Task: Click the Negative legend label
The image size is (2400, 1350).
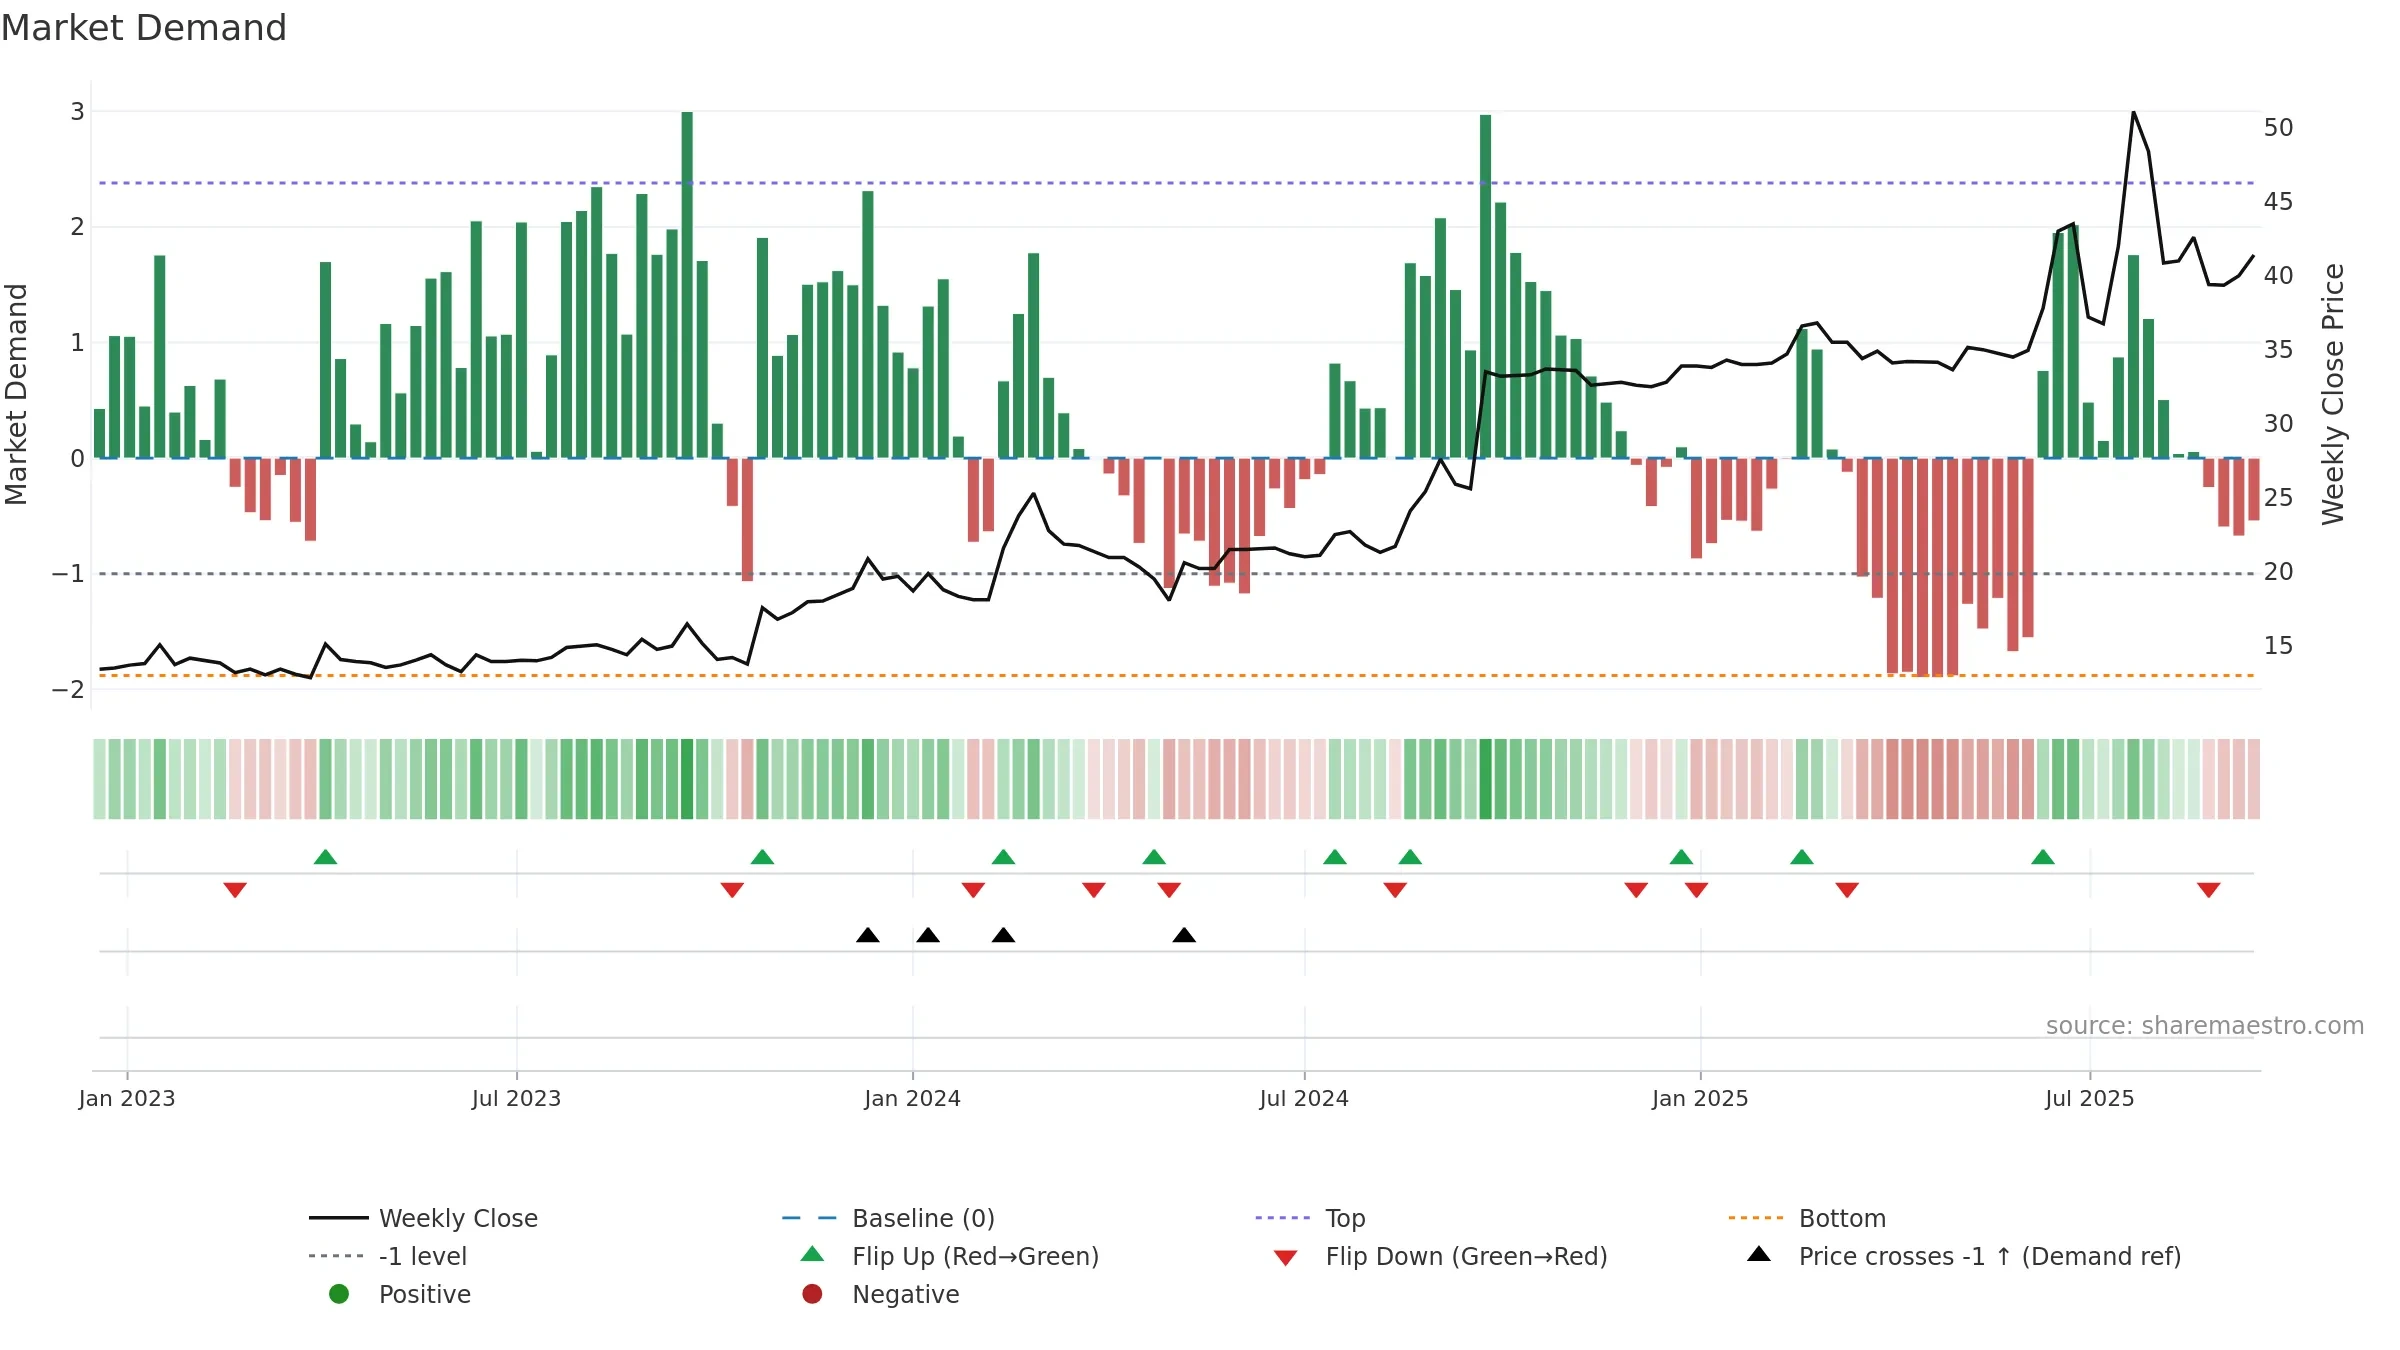Action: 905,1294
